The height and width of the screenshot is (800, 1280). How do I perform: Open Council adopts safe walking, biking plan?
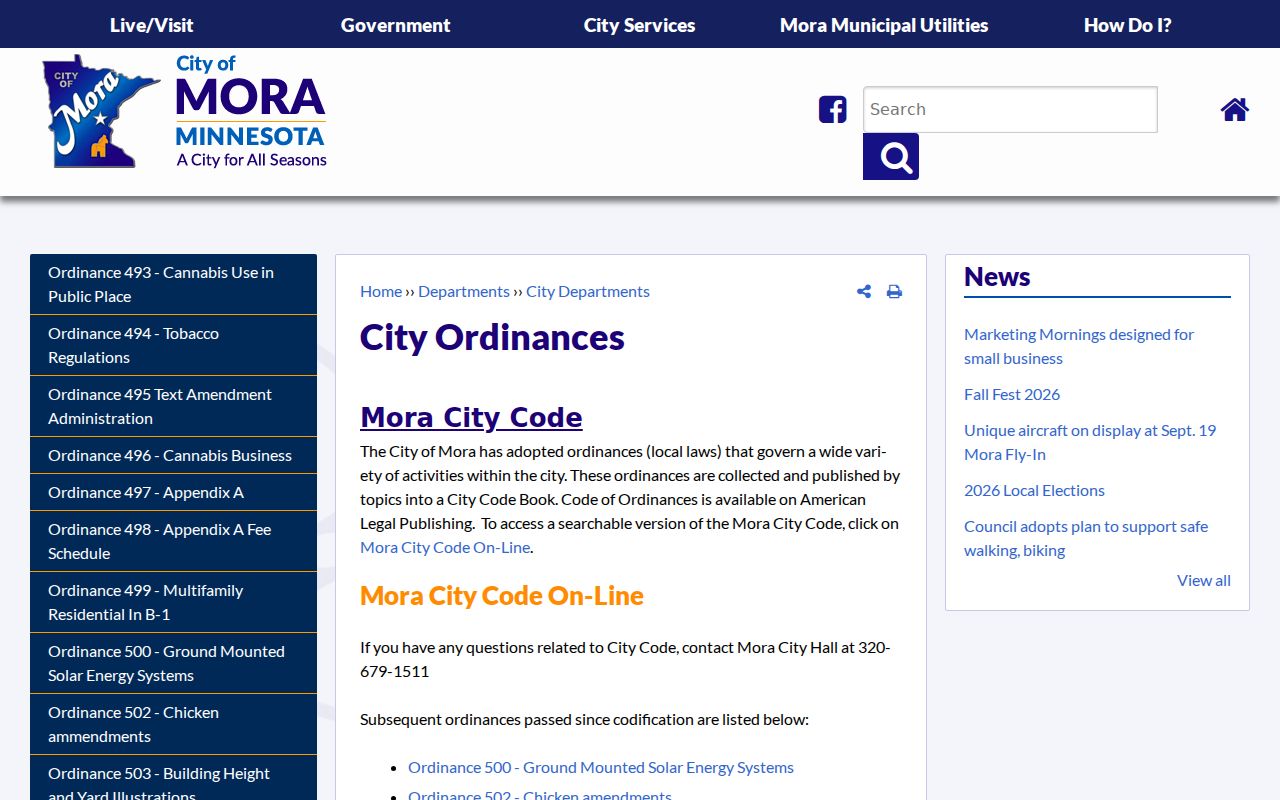pyautogui.click(x=1086, y=538)
